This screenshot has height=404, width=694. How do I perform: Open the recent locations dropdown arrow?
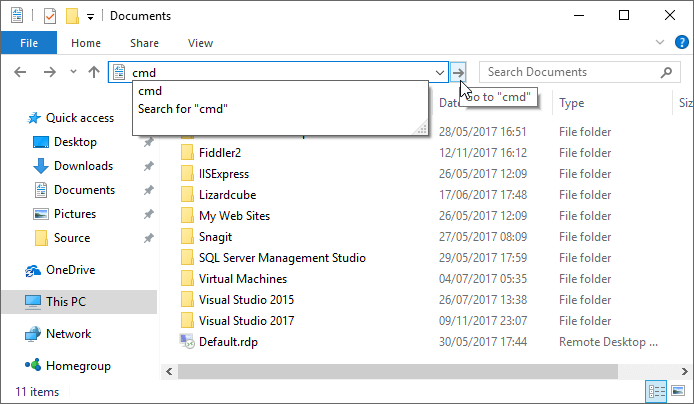pyautogui.click(x=73, y=72)
